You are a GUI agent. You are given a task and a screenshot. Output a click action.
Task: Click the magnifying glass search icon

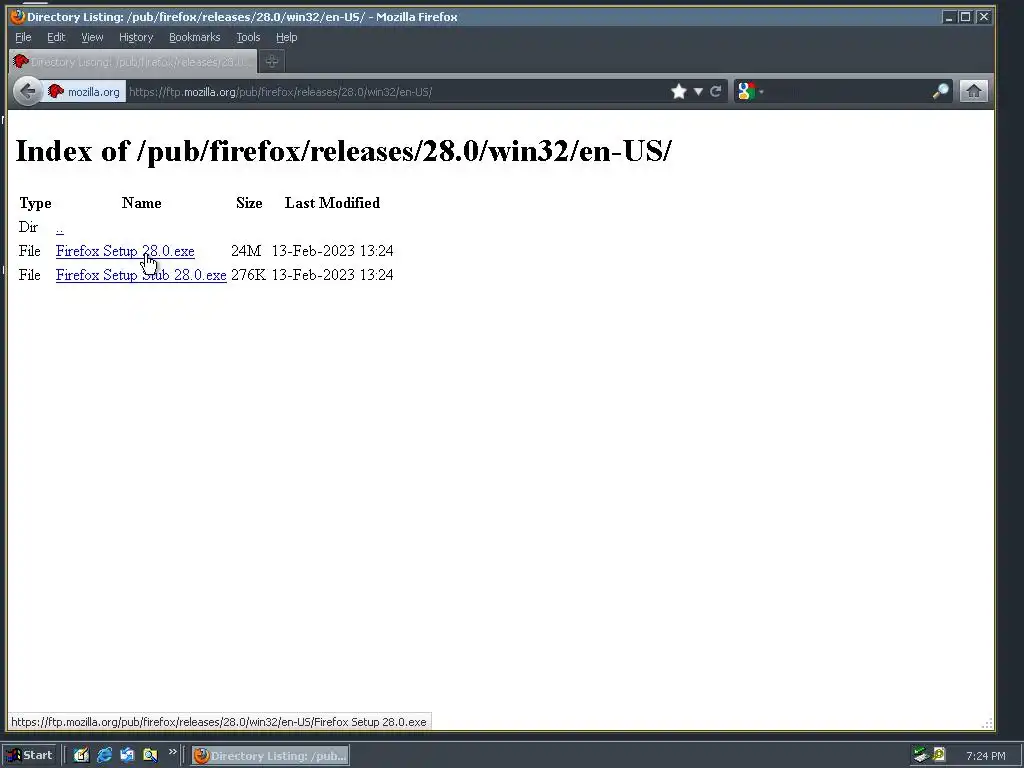(940, 91)
